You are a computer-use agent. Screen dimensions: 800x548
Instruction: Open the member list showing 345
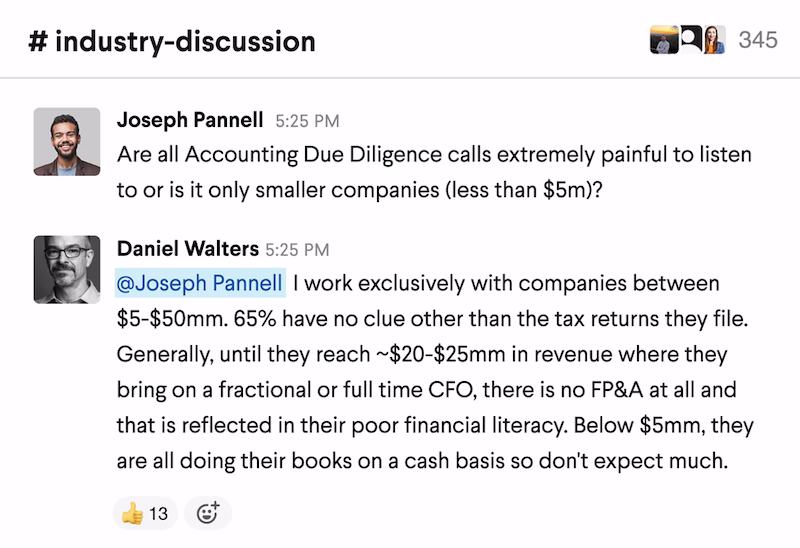click(x=757, y=40)
